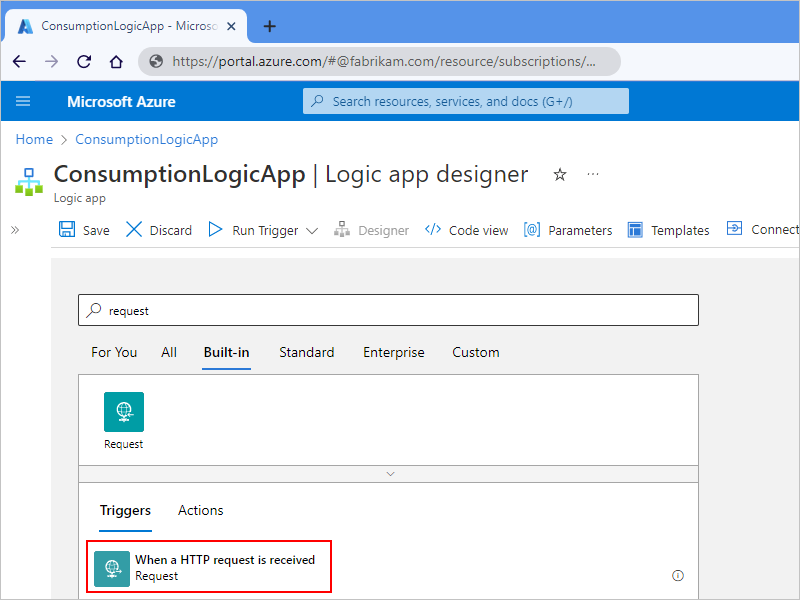Screen dimensions: 800x600
Task: Click the browser back arrow
Action: (19, 62)
